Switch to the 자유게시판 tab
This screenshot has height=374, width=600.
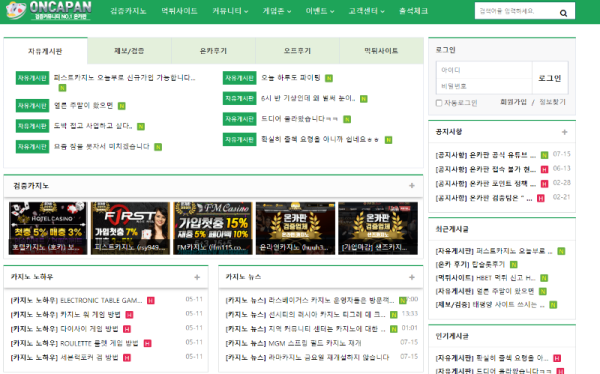[46, 51]
